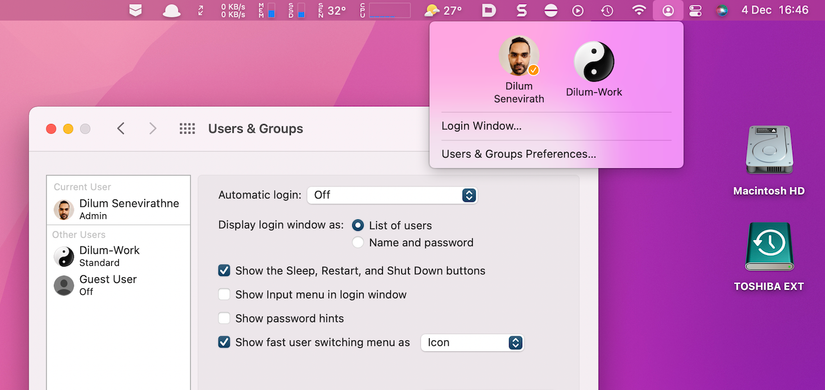Minimize the Users & Groups window
The image size is (825, 390).
[68, 129]
